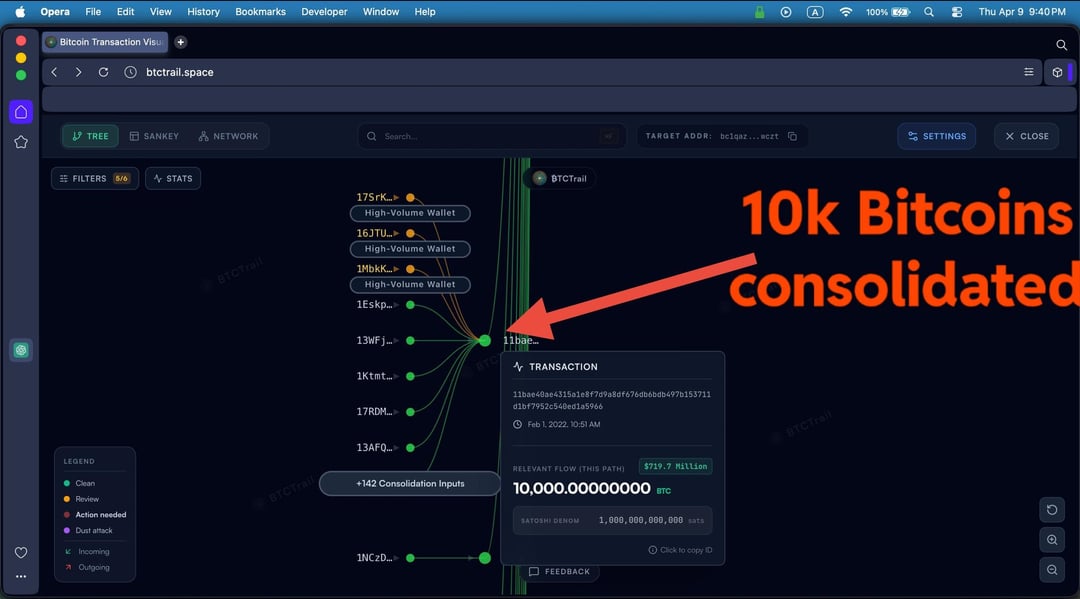Toggle the Review legend entry

[x=87, y=499]
